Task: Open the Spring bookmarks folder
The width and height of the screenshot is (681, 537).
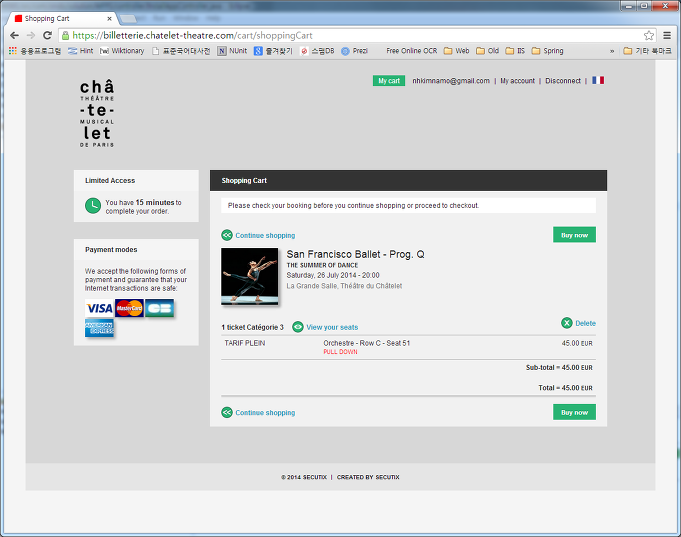Action: click(547, 51)
